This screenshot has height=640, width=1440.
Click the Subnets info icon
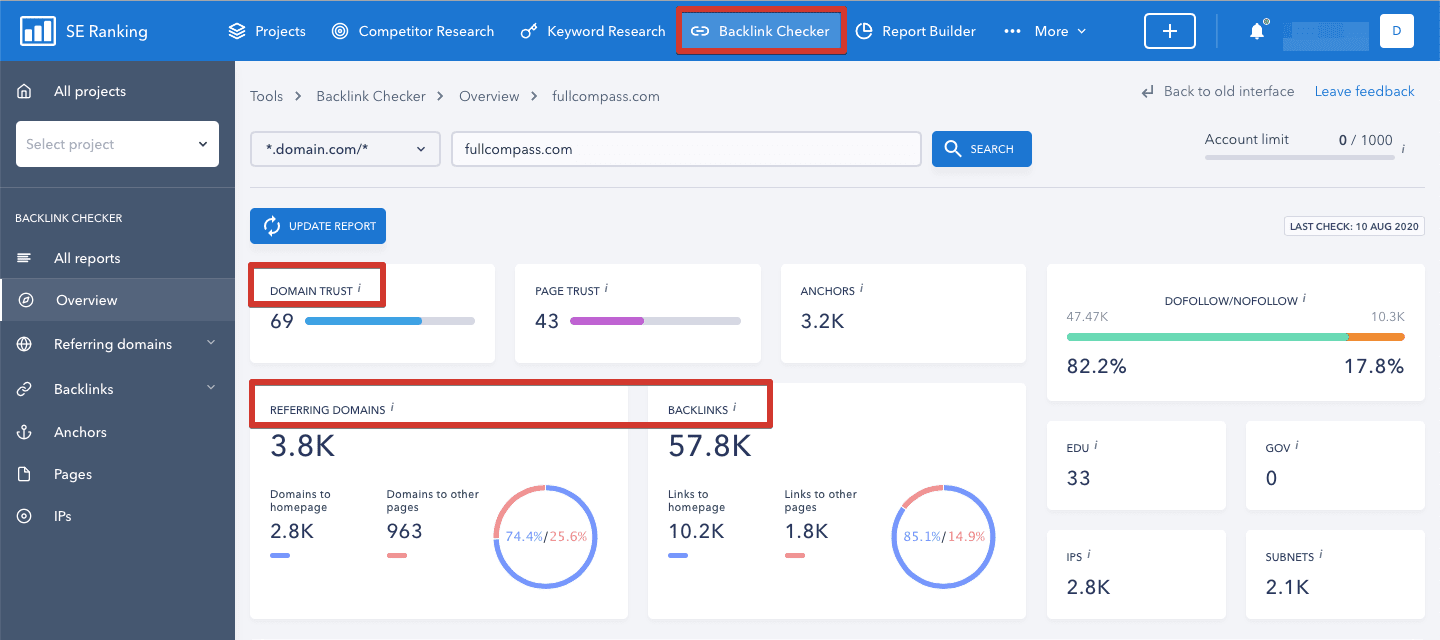click(x=1320, y=554)
